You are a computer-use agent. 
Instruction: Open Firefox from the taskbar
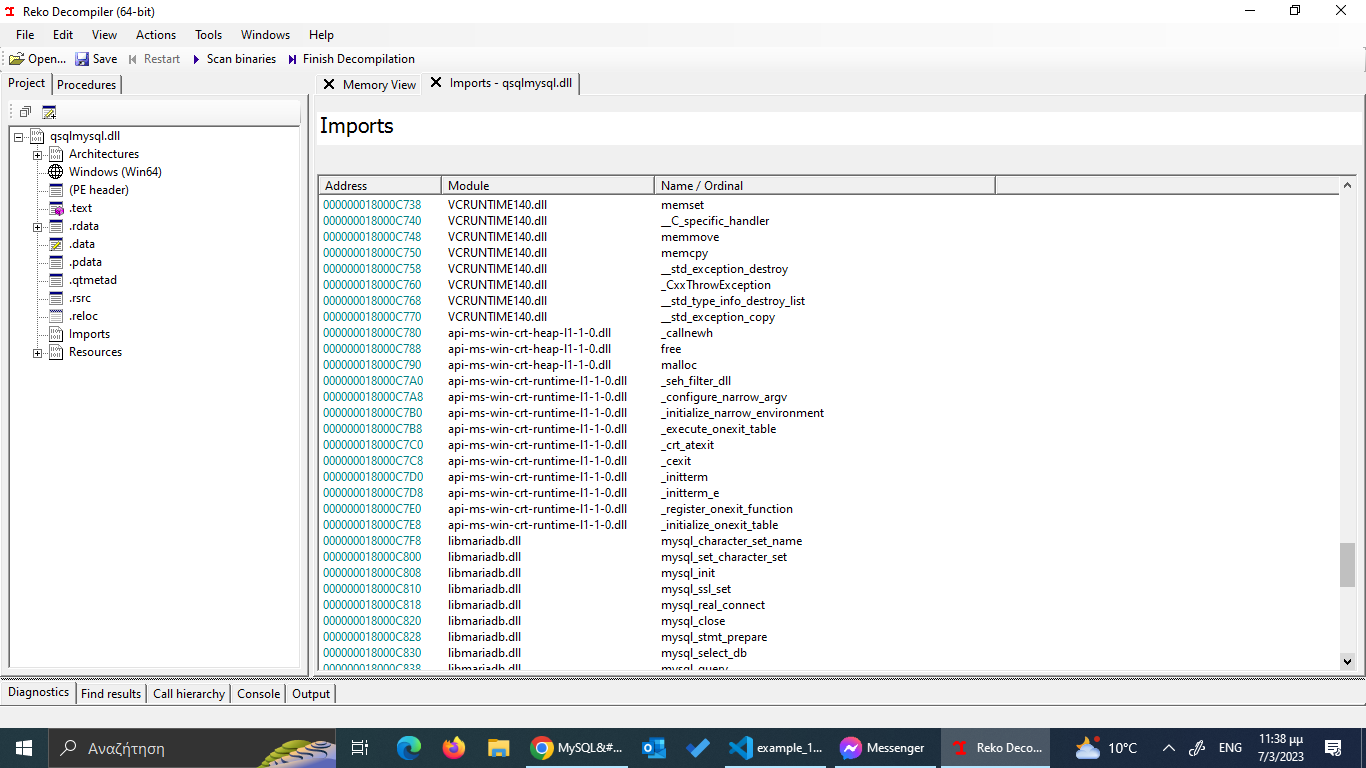click(454, 748)
